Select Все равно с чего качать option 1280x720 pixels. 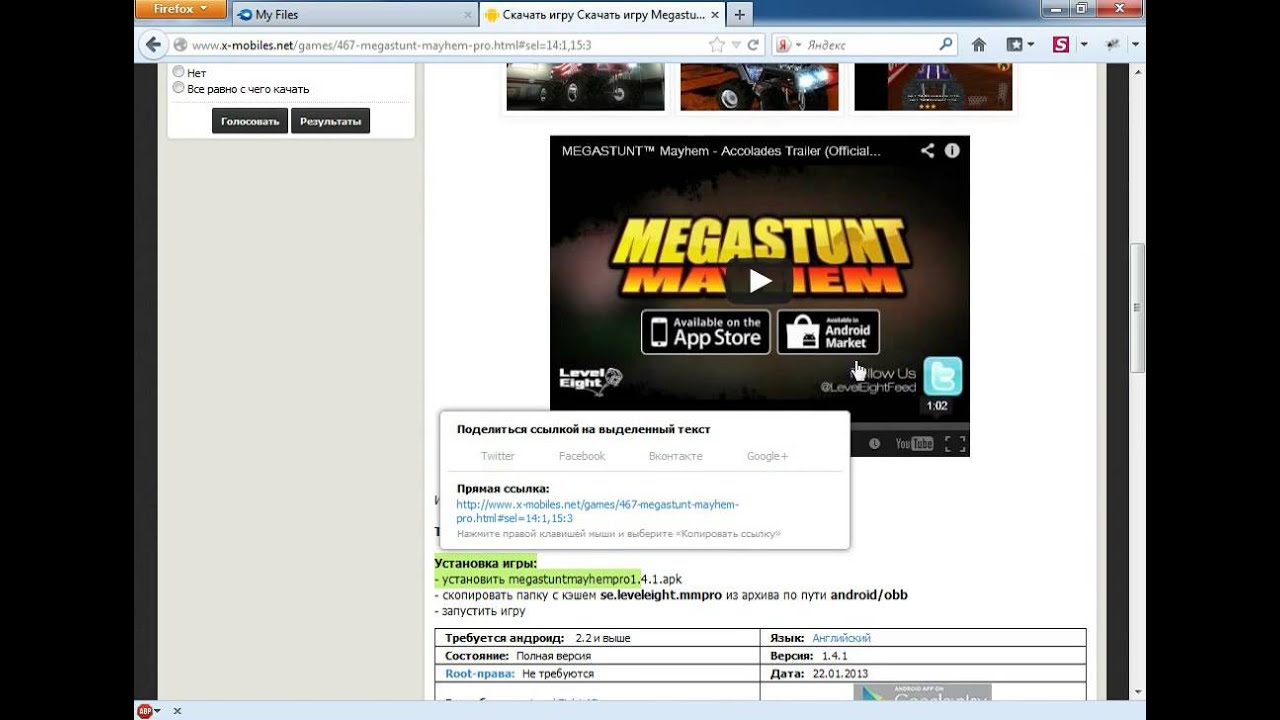tap(179, 88)
